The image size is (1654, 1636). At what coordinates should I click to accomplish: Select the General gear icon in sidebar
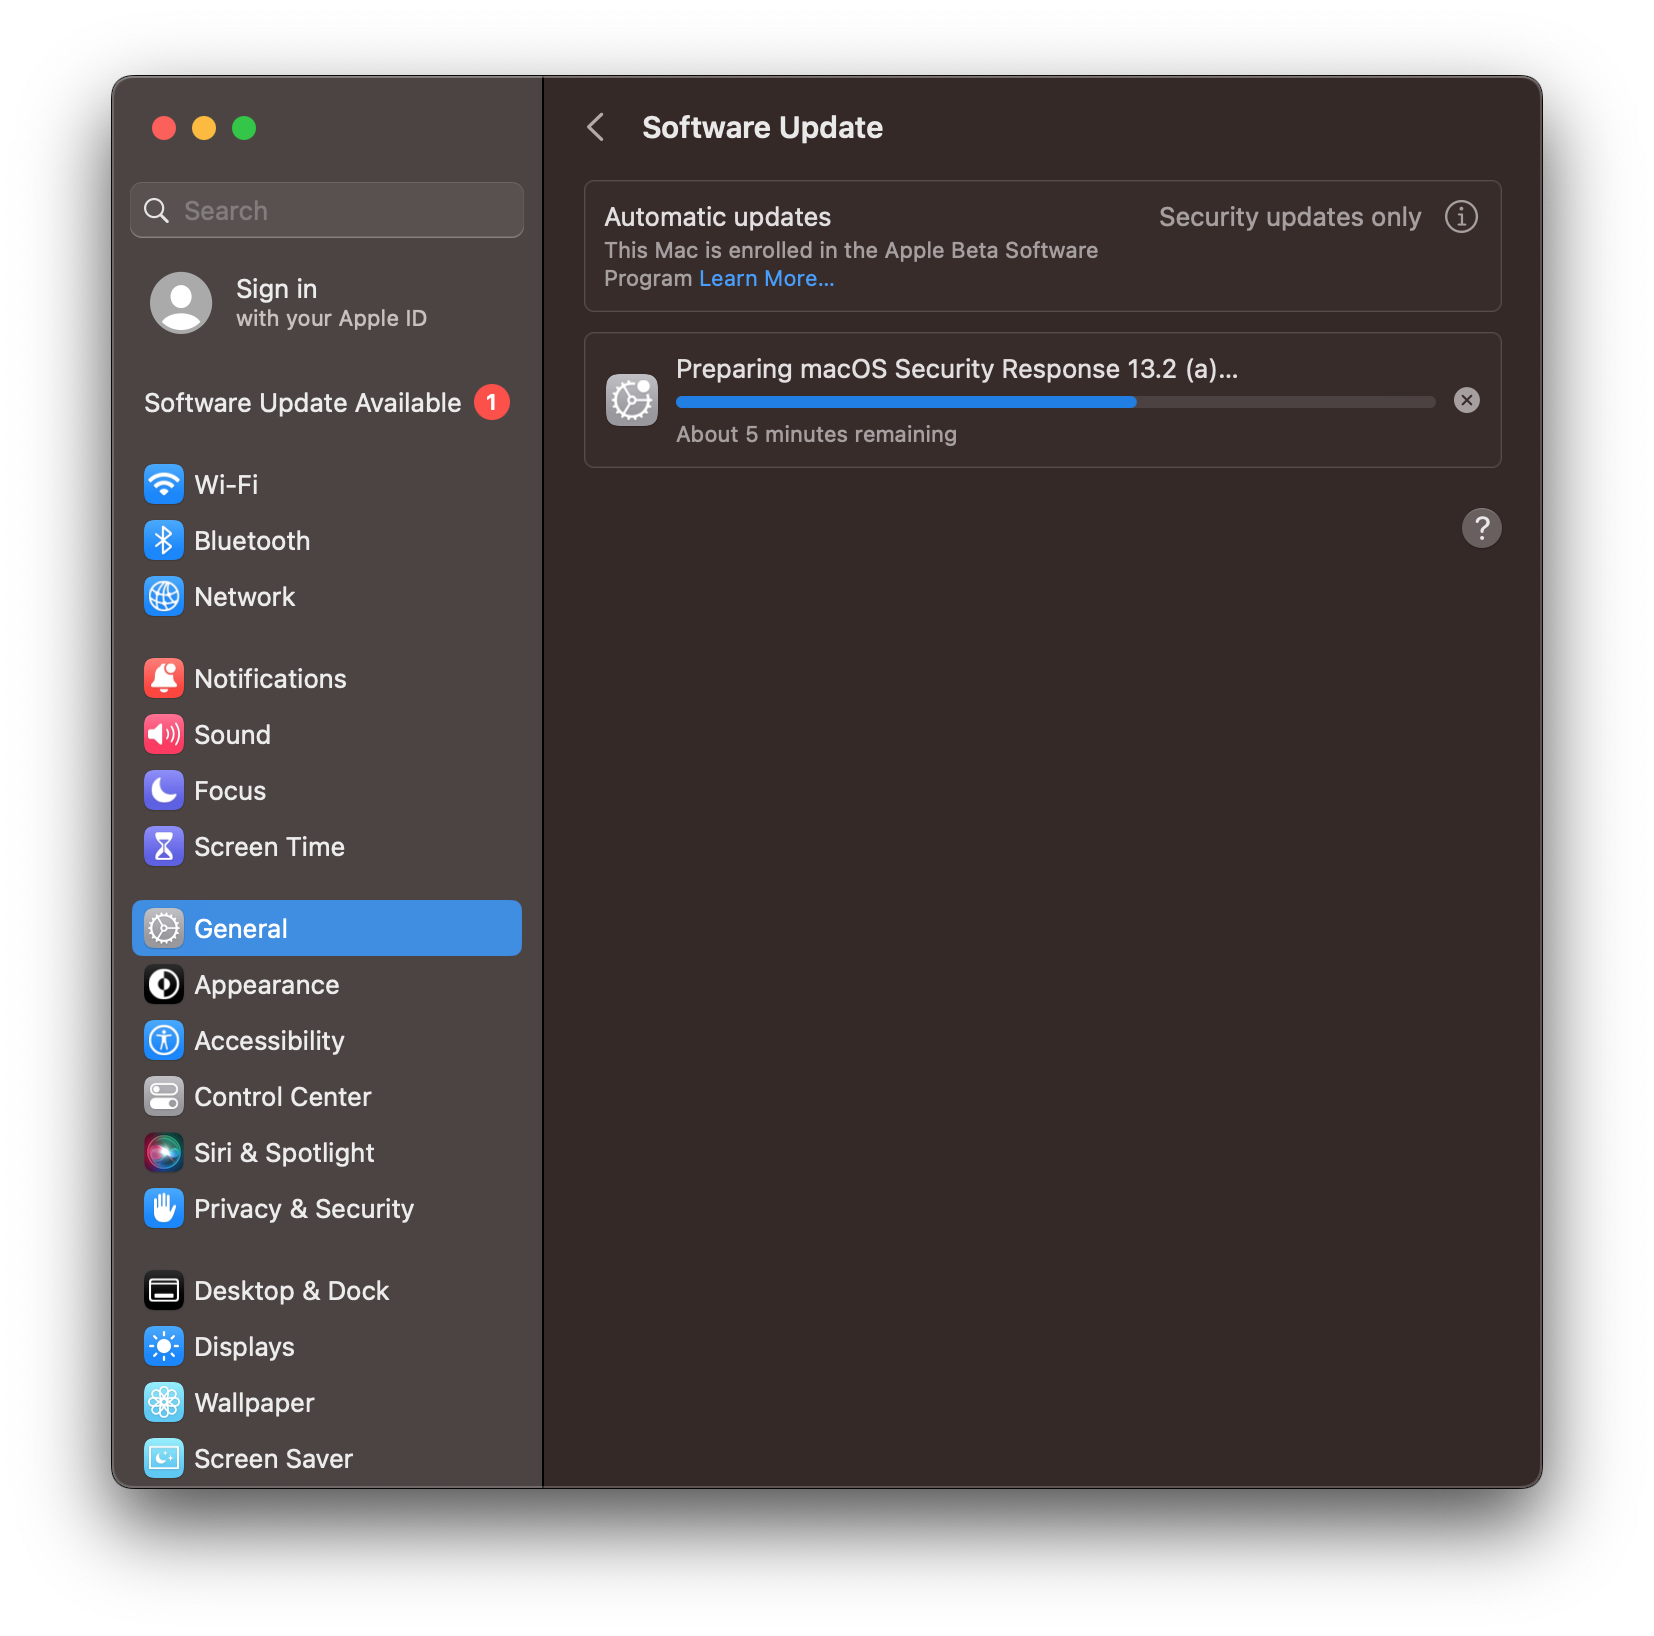164,929
